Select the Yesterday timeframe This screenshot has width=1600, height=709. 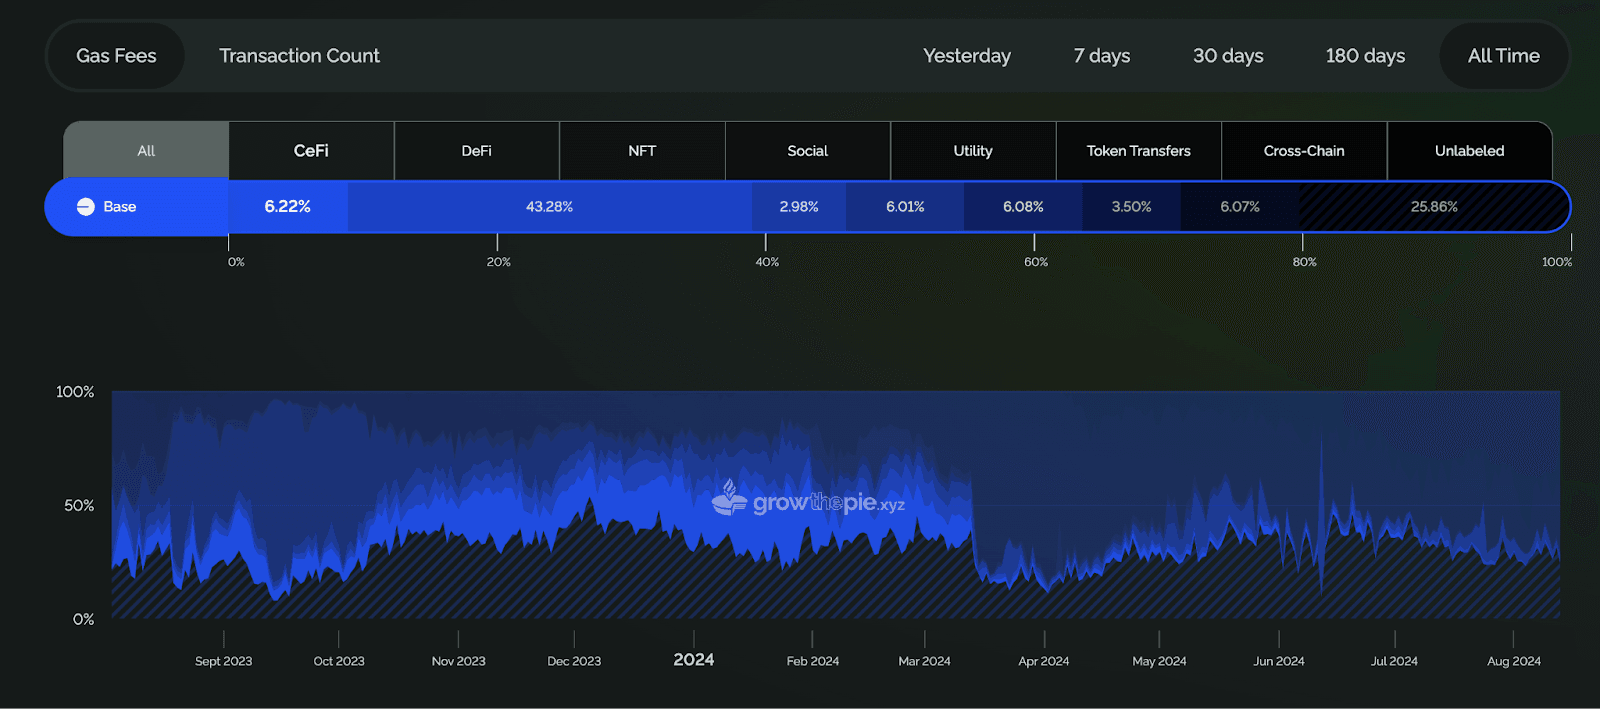tap(966, 56)
